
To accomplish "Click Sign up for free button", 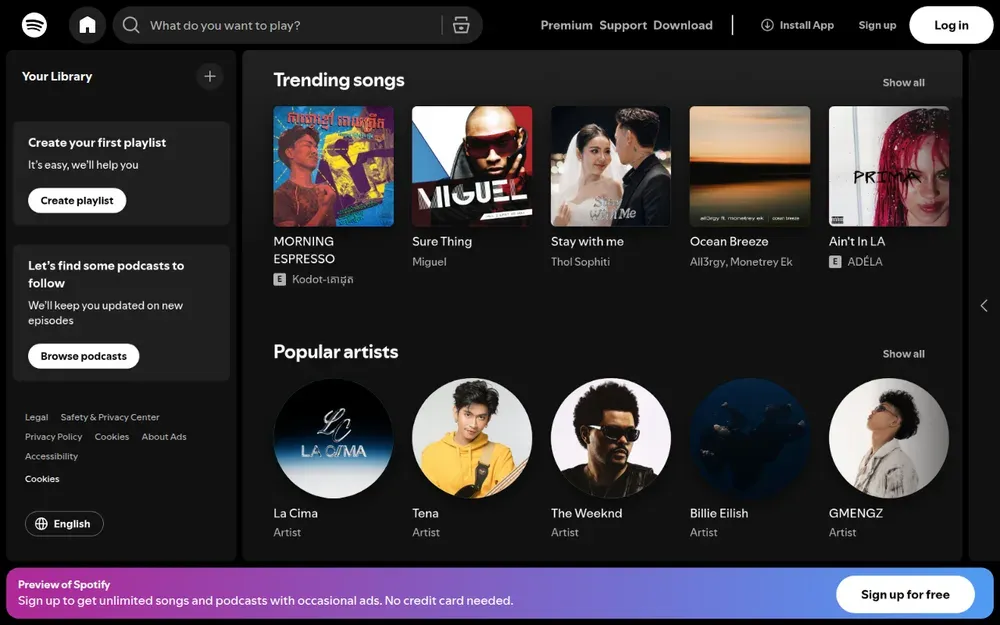I will [x=905, y=594].
